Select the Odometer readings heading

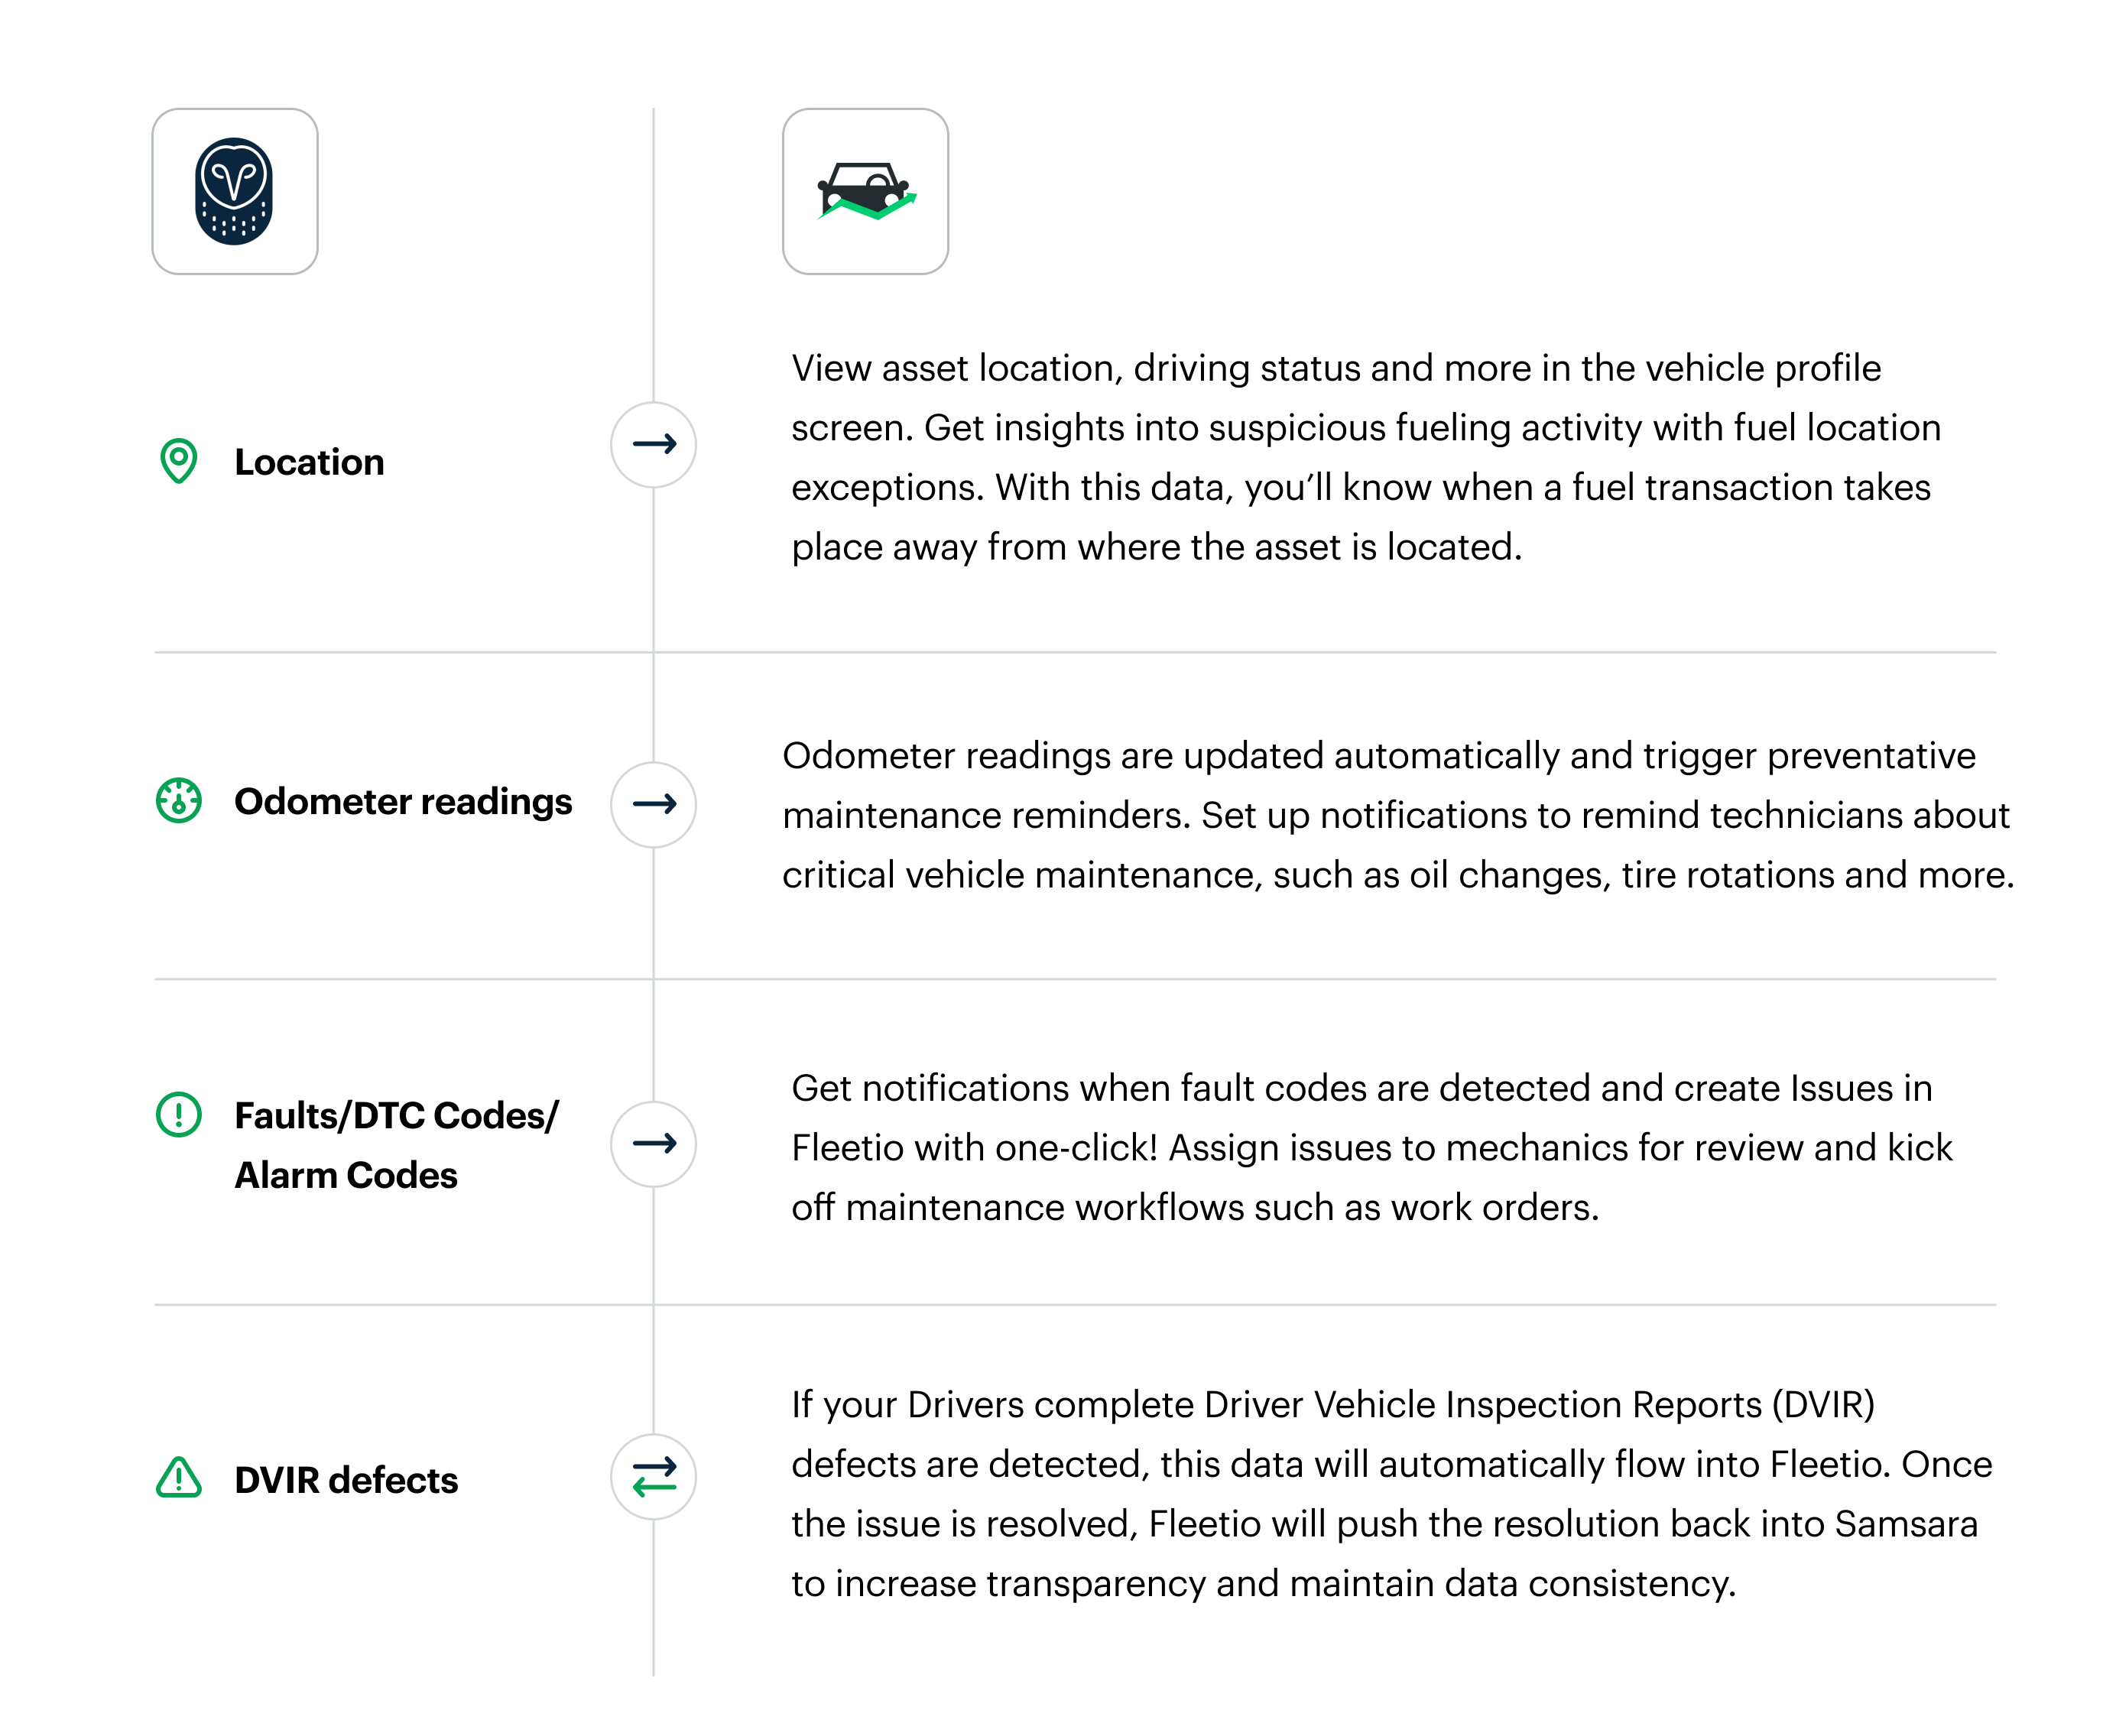click(403, 802)
